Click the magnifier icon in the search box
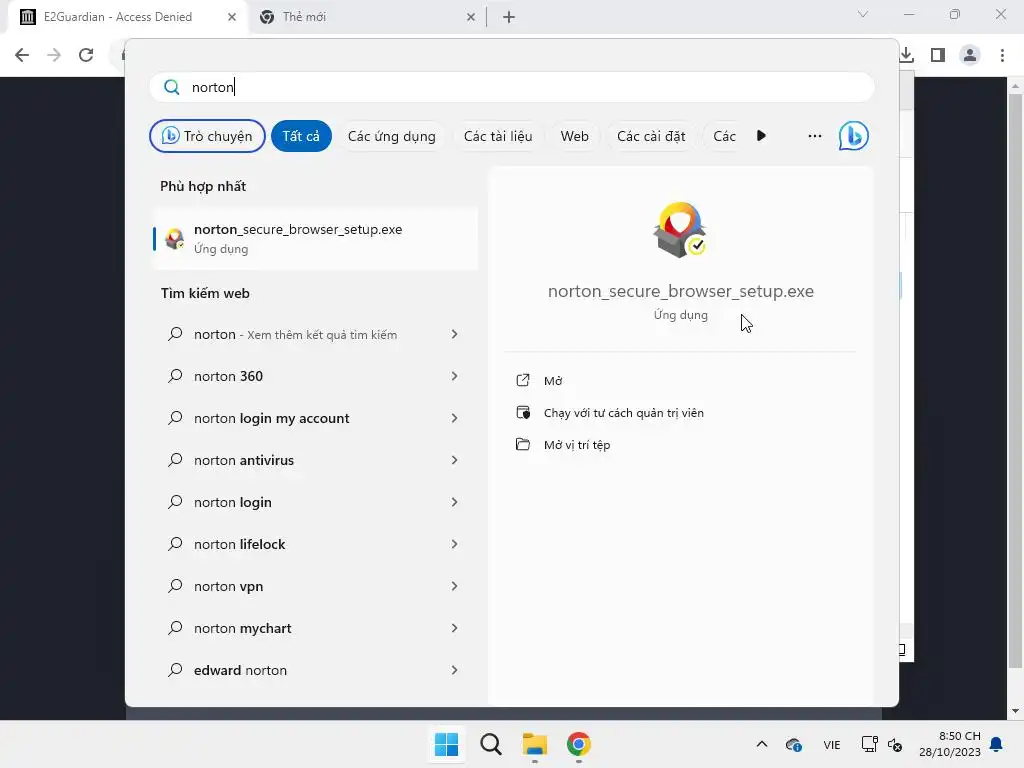Viewport: 1024px width, 768px height. pyautogui.click(x=171, y=87)
